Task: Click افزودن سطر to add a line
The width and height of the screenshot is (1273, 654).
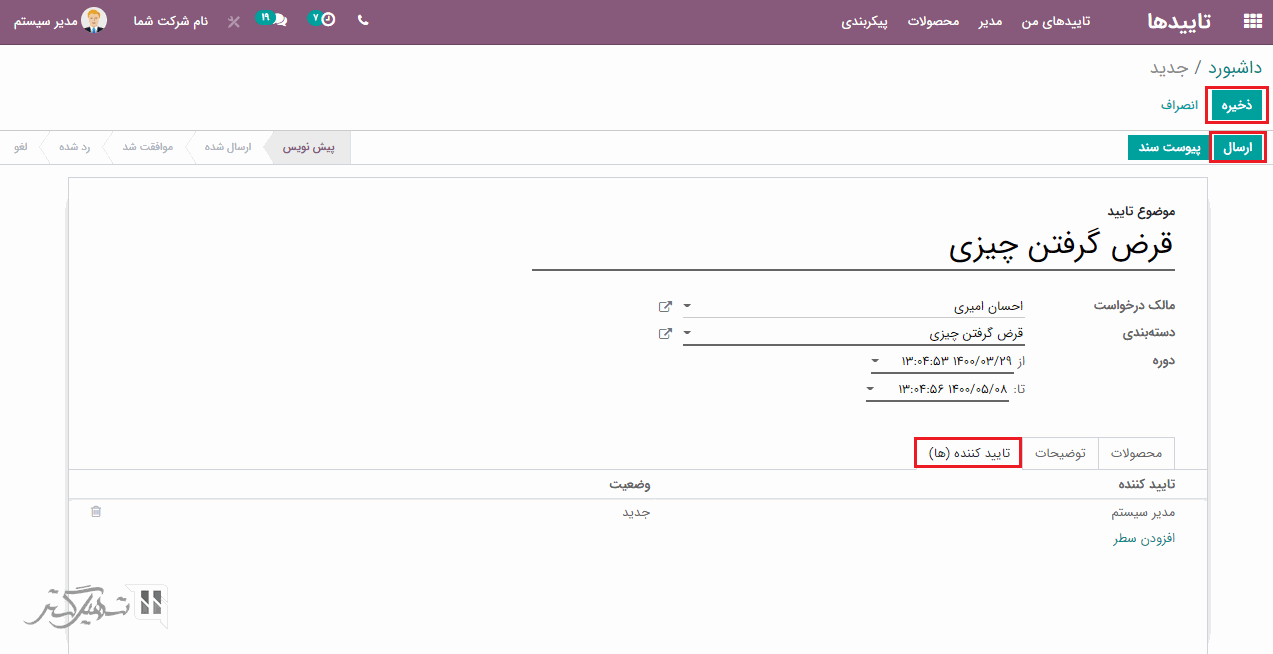Action: coord(1144,538)
